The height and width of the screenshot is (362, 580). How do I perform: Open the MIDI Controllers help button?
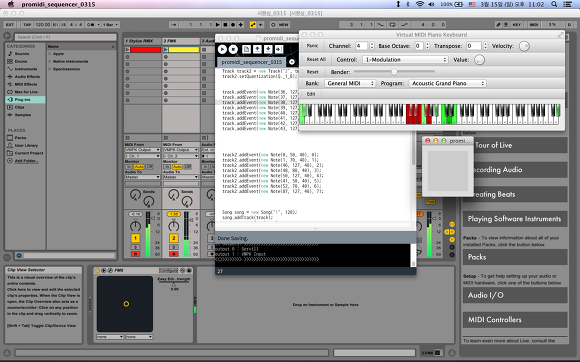(x=515, y=320)
